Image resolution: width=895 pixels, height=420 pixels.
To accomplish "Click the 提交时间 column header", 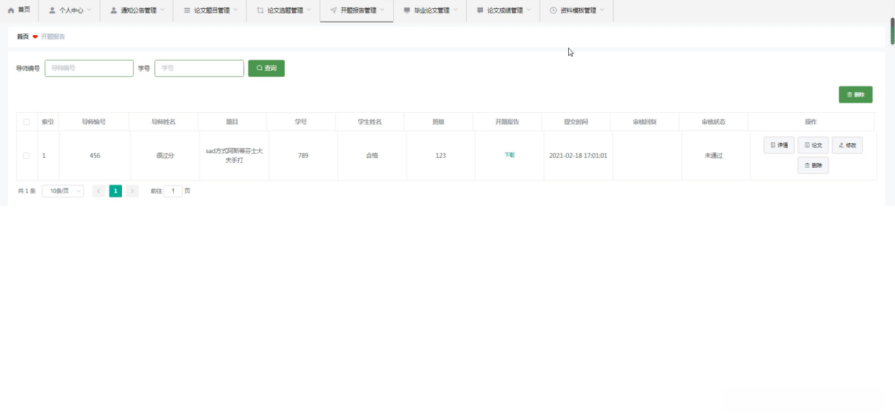I will click(x=576, y=122).
